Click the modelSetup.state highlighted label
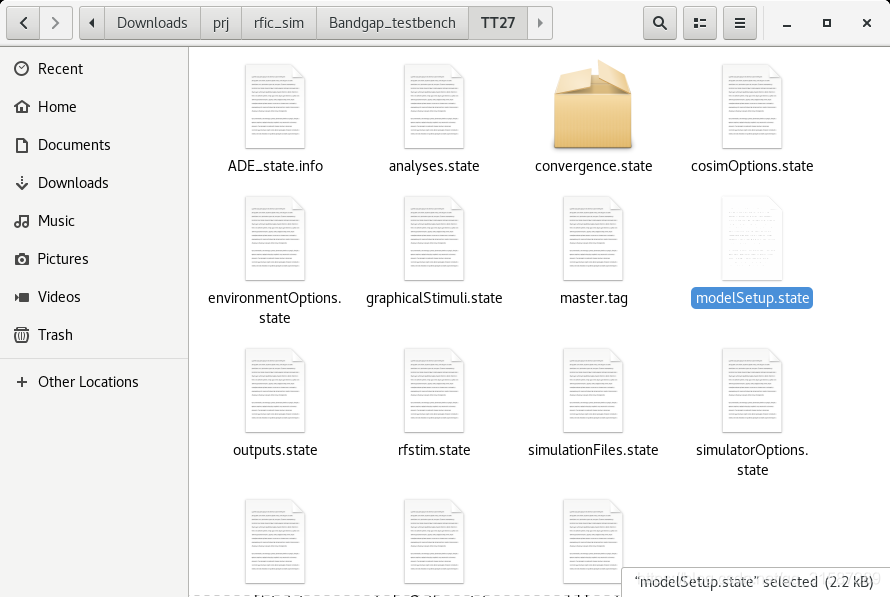 pyautogui.click(x=752, y=298)
